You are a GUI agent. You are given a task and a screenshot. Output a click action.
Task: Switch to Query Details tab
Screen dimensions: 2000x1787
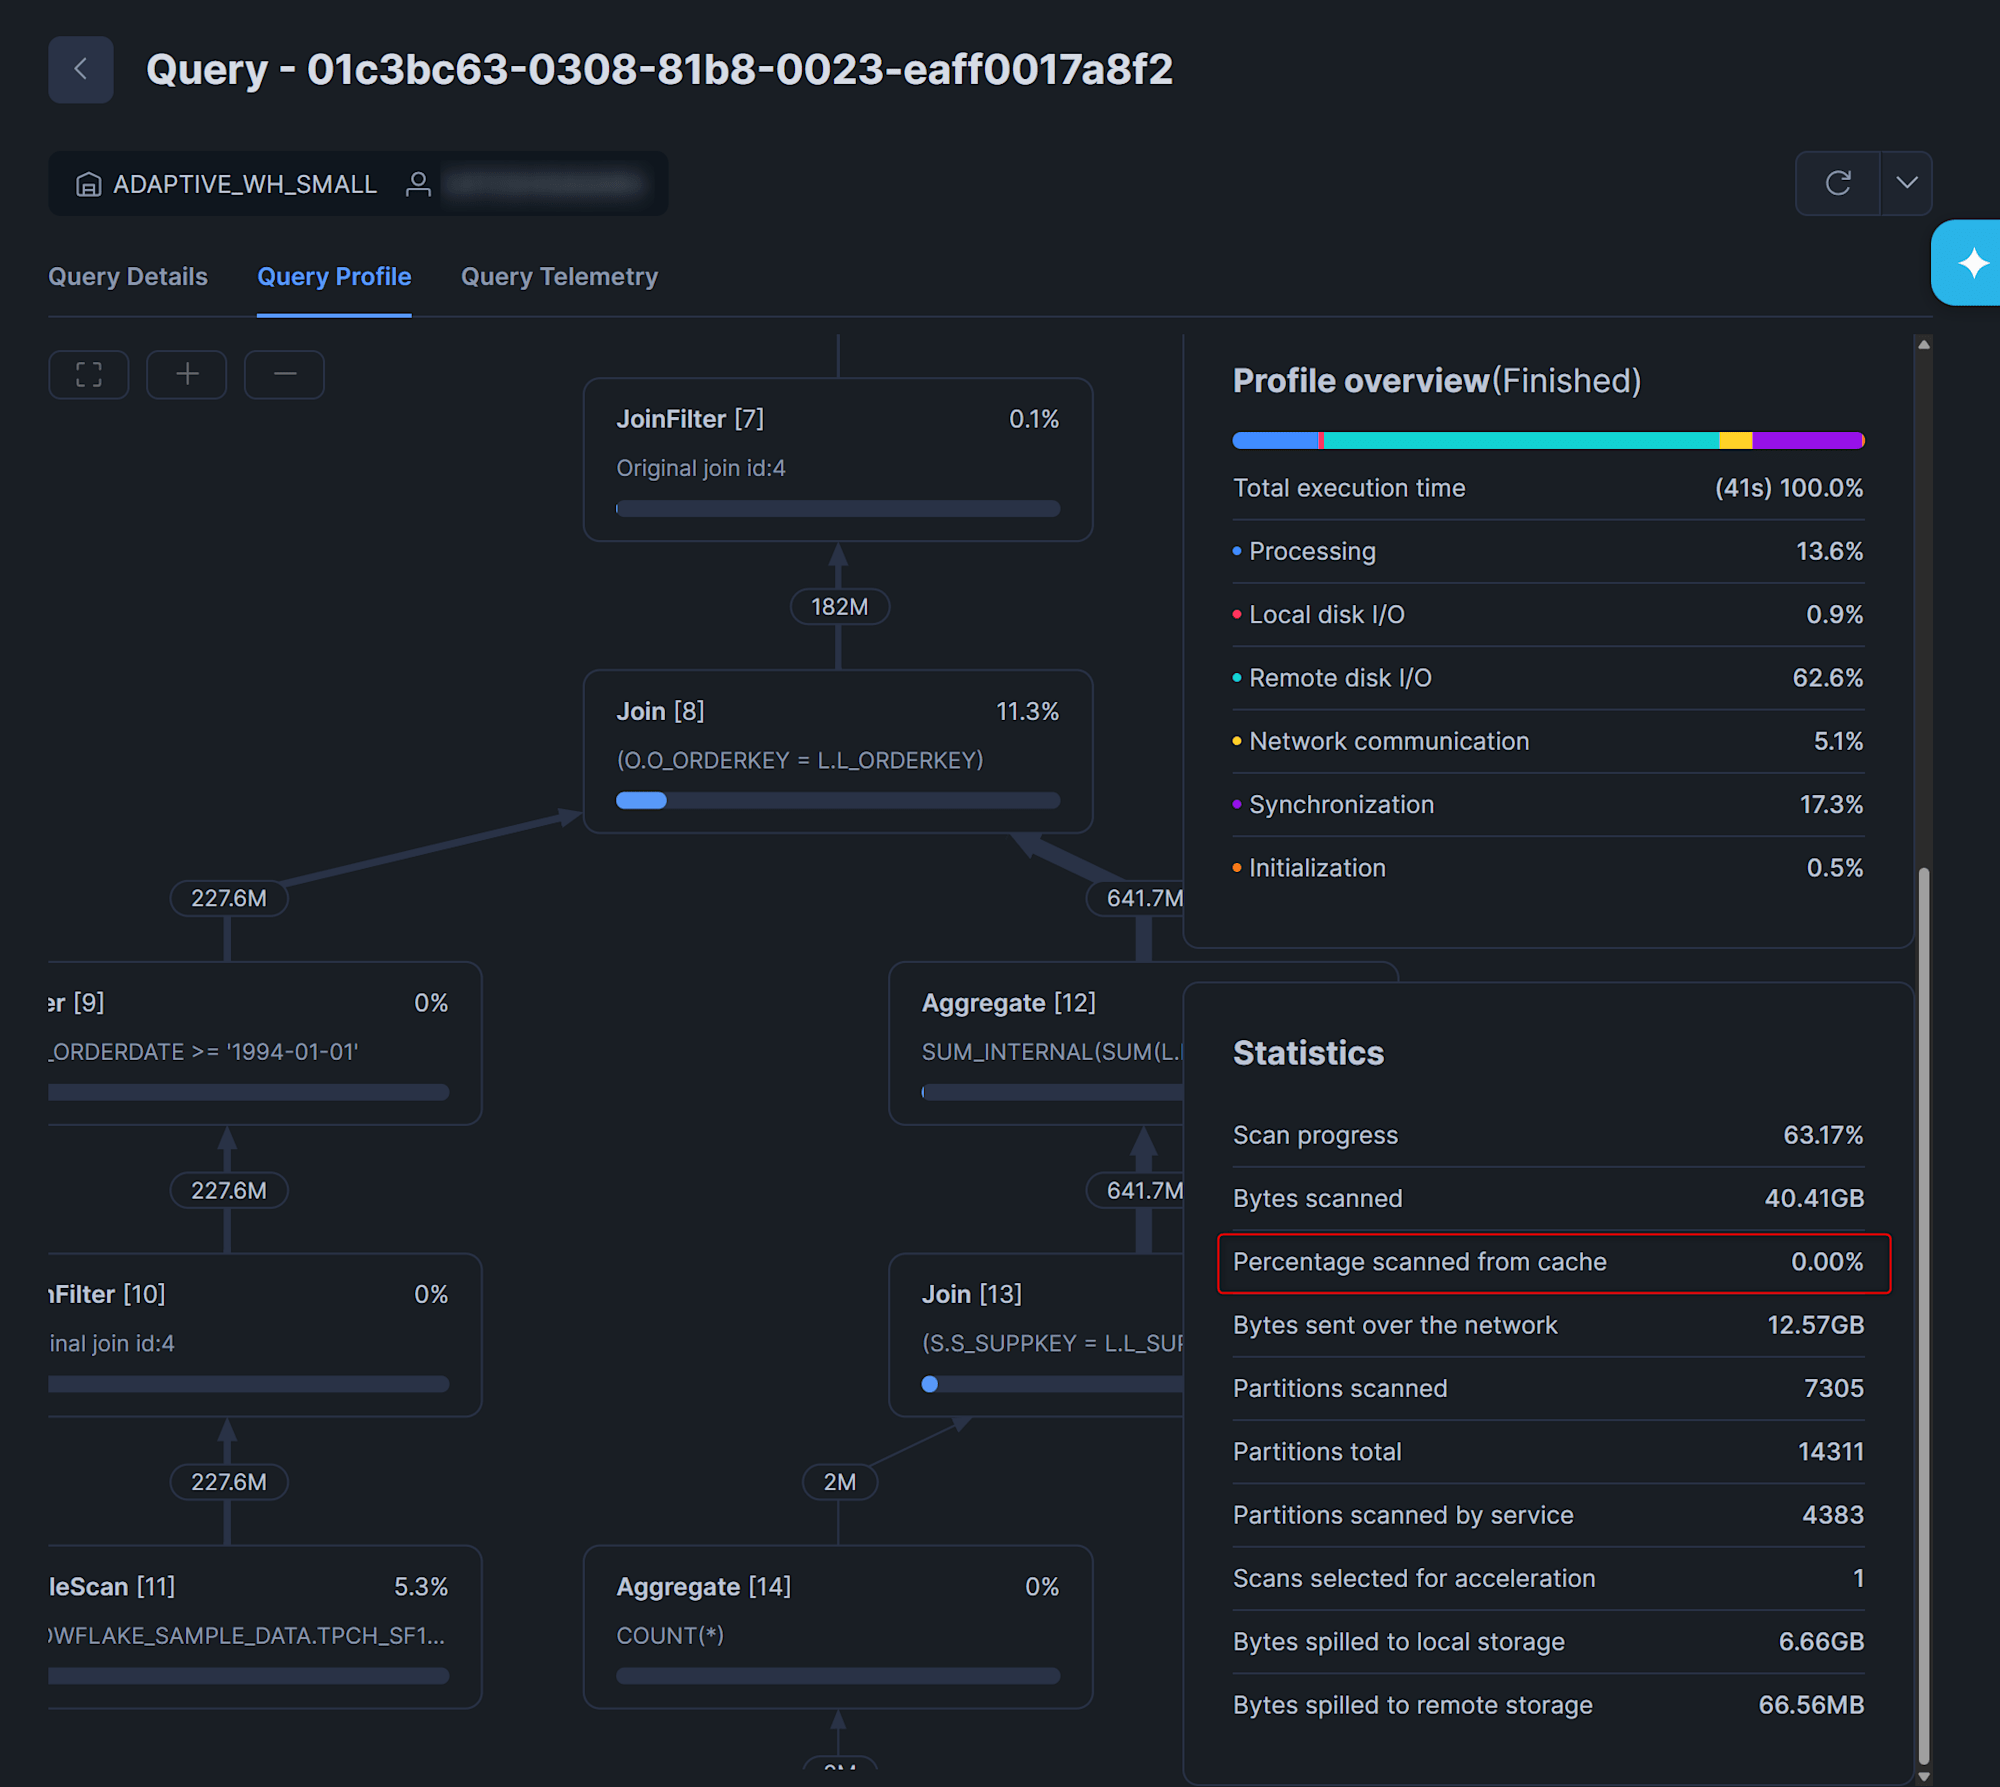pyautogui.click(x=128, y=277)
